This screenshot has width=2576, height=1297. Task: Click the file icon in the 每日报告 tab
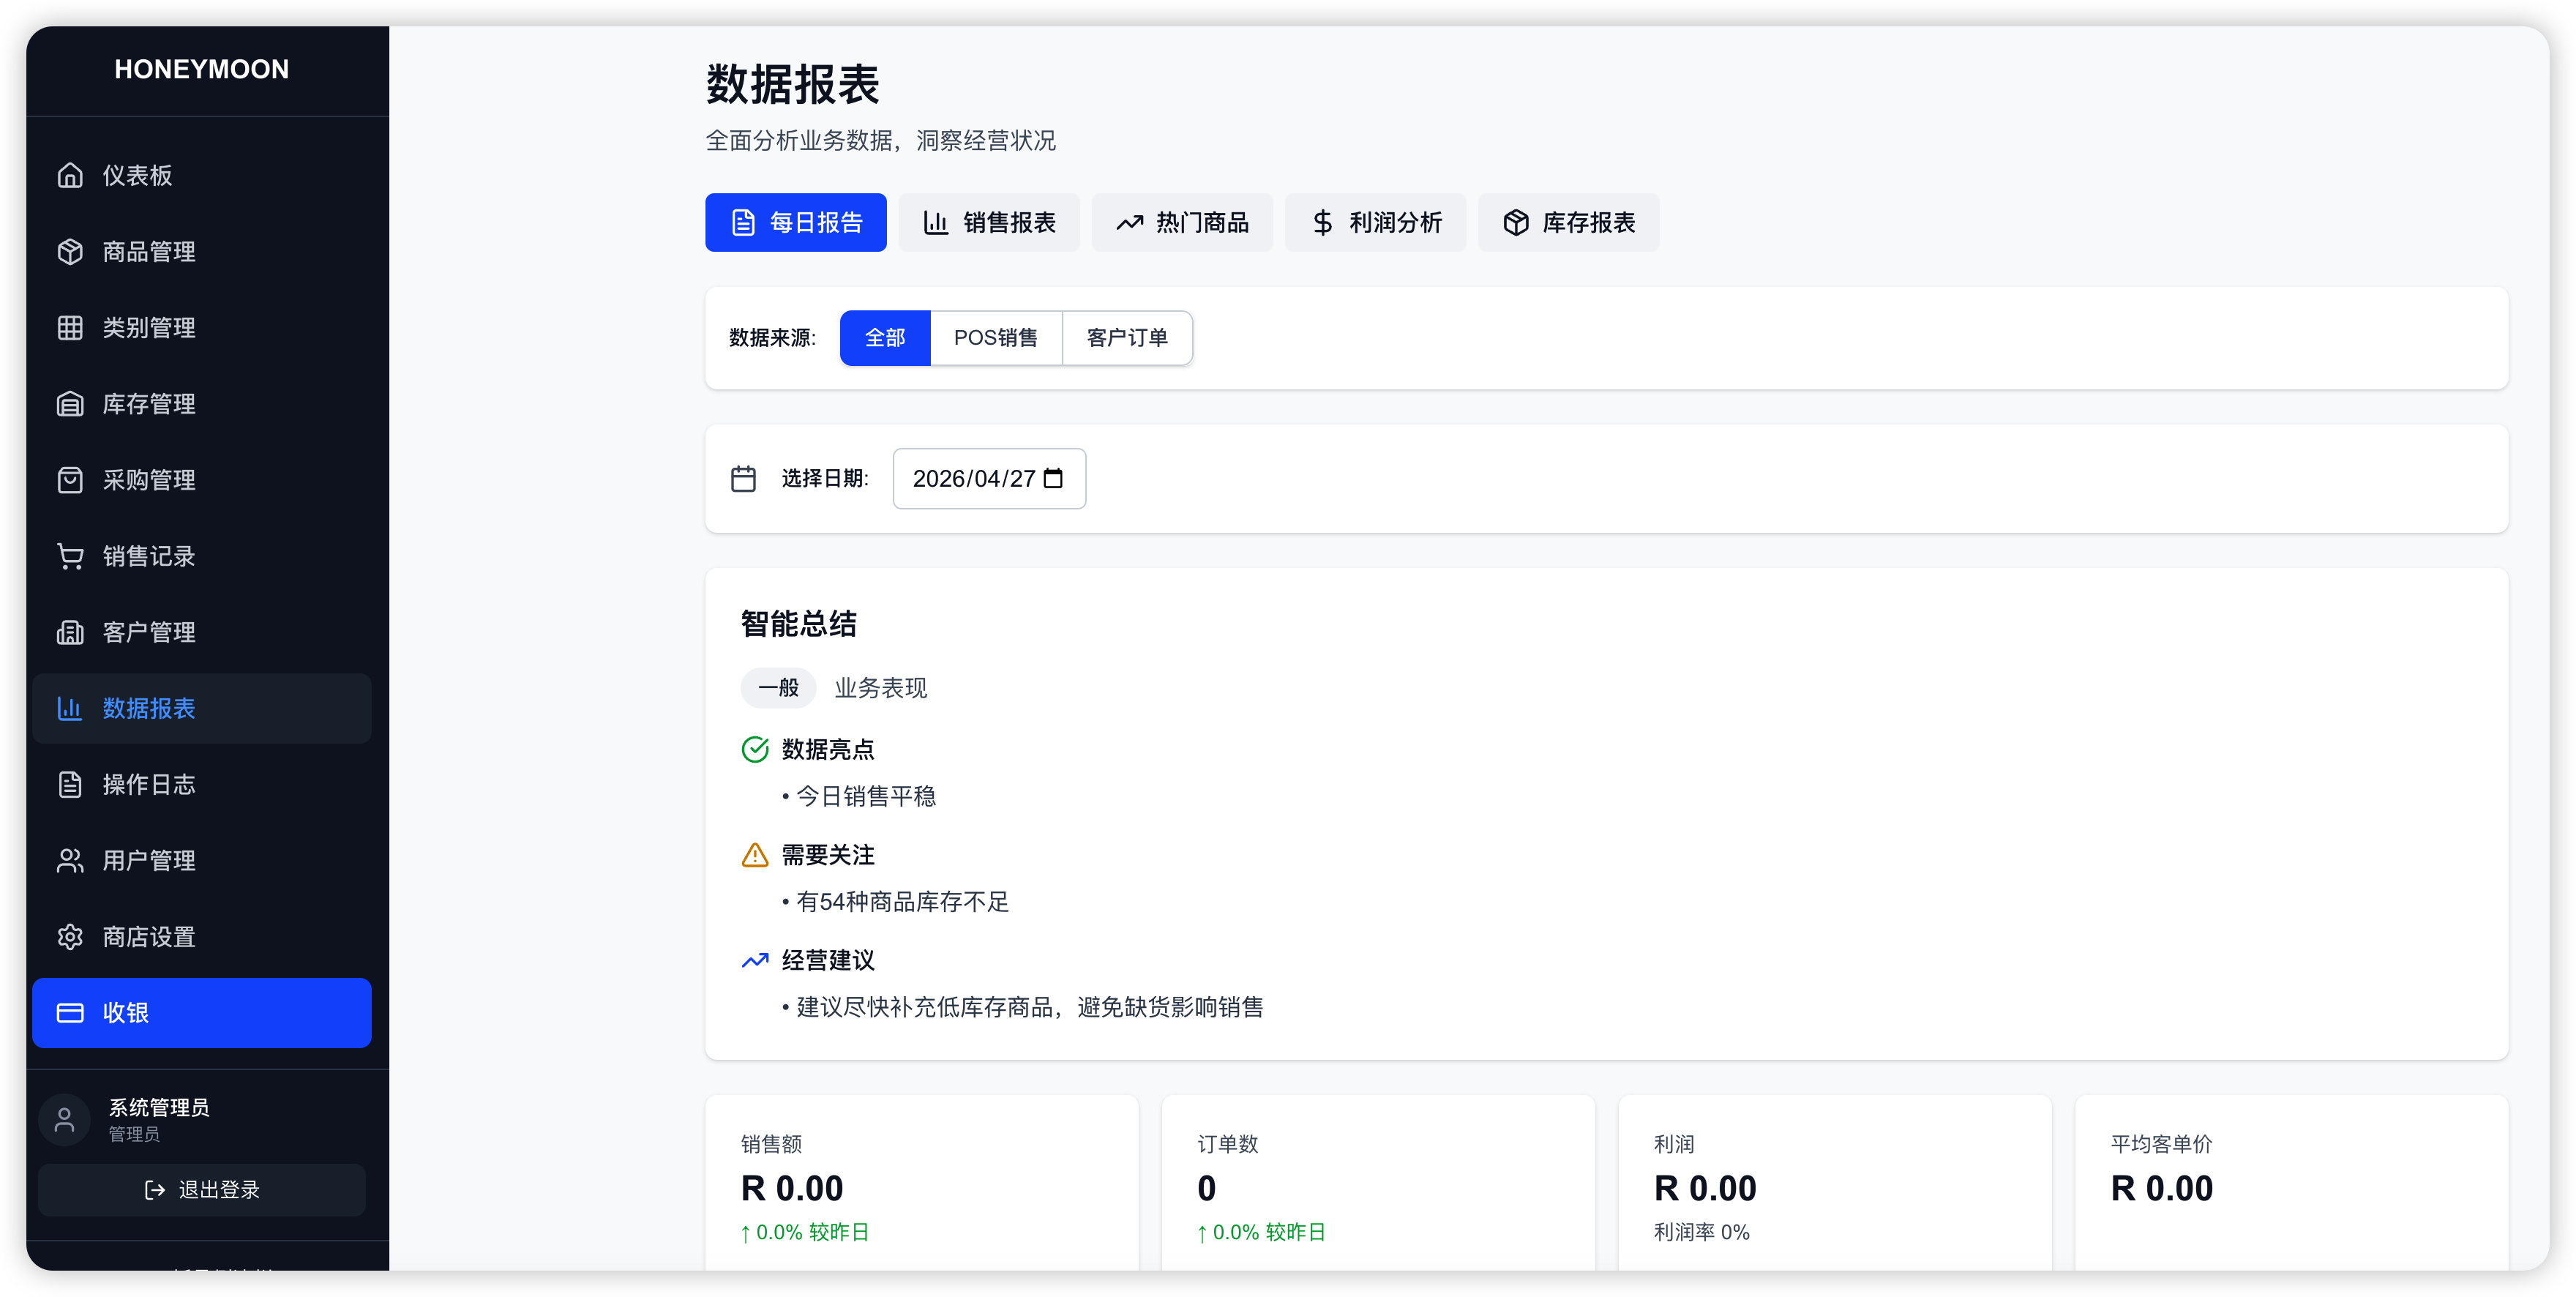(x=743, y=222)
